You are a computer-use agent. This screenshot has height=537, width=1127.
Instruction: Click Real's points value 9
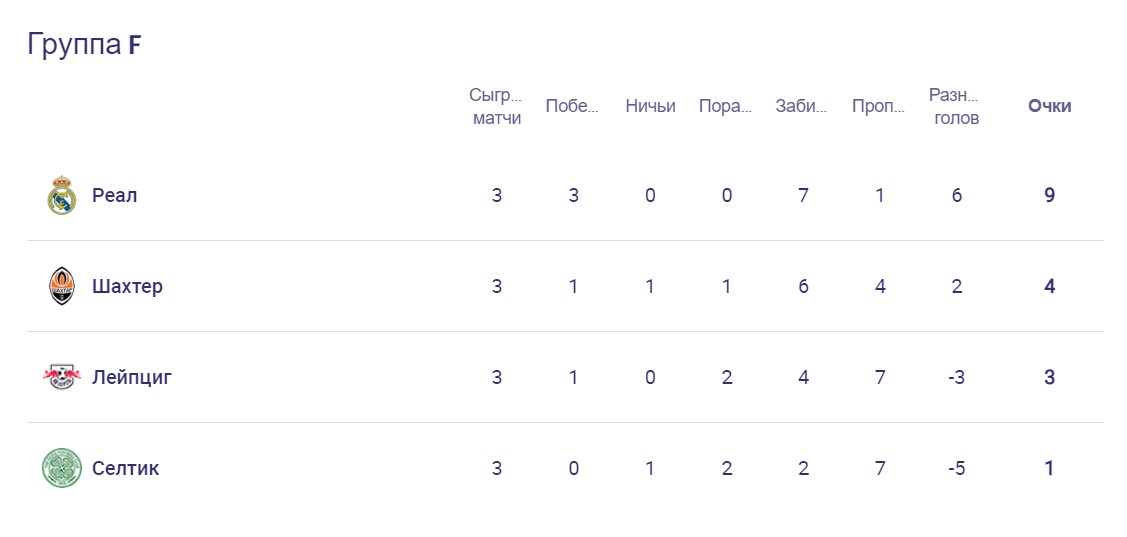[x=1049, y=195]
